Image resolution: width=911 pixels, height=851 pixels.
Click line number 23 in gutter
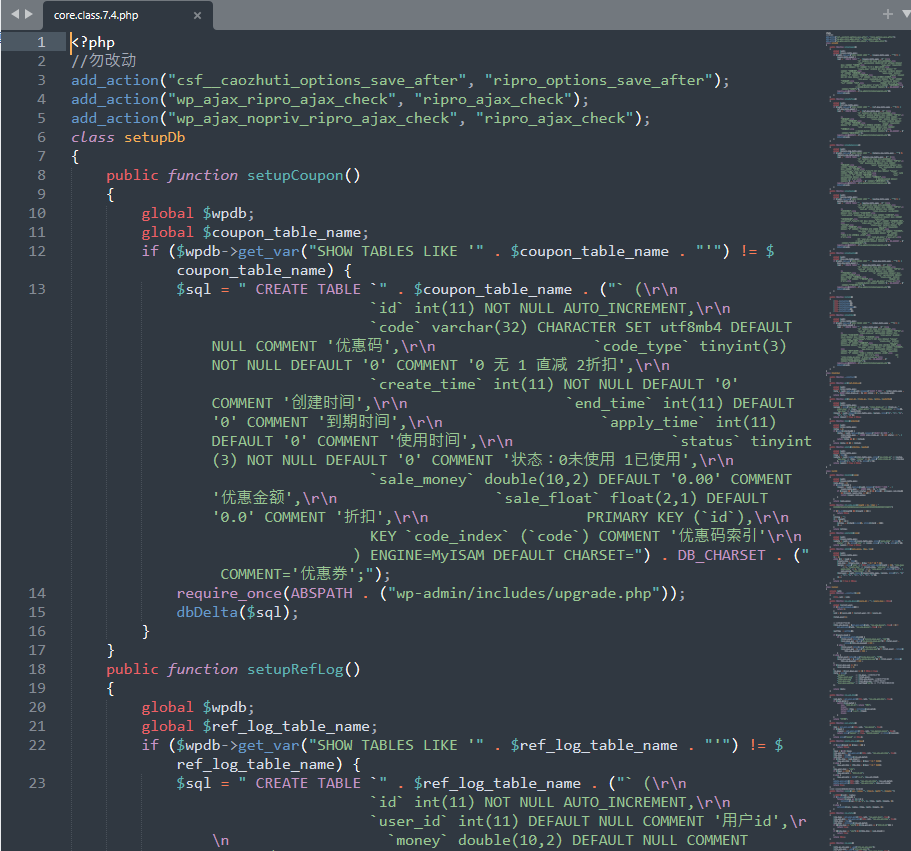(37, 783)
